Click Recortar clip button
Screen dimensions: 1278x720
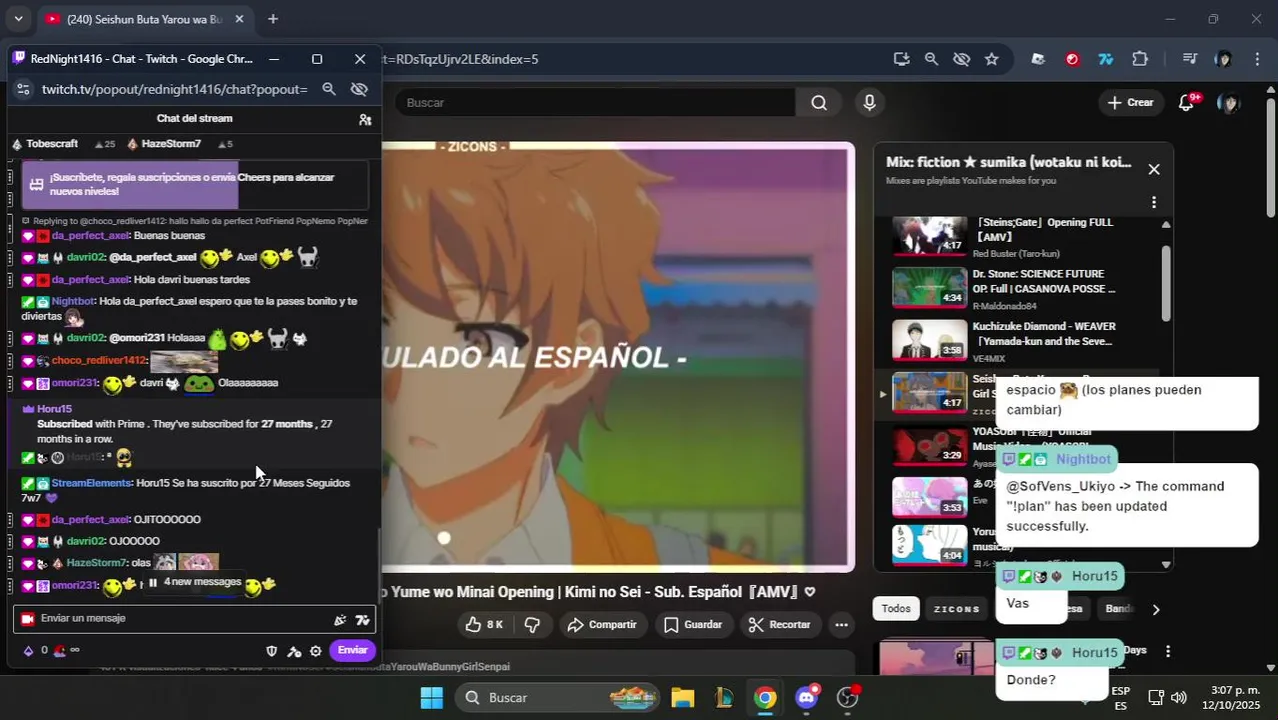pos(780,625)
